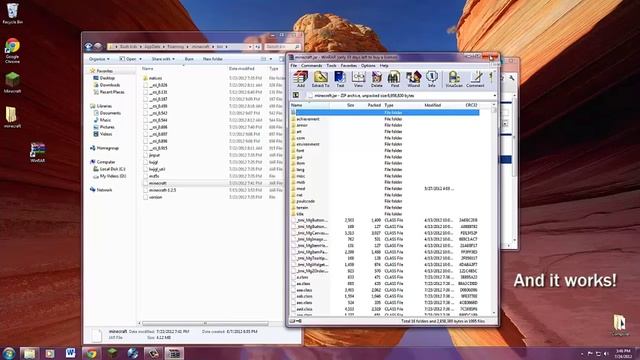Select Recent Places in Explorer sidebar
This screenshot has height=360, width=640.
pyautogui.click(x=112, y=92)
